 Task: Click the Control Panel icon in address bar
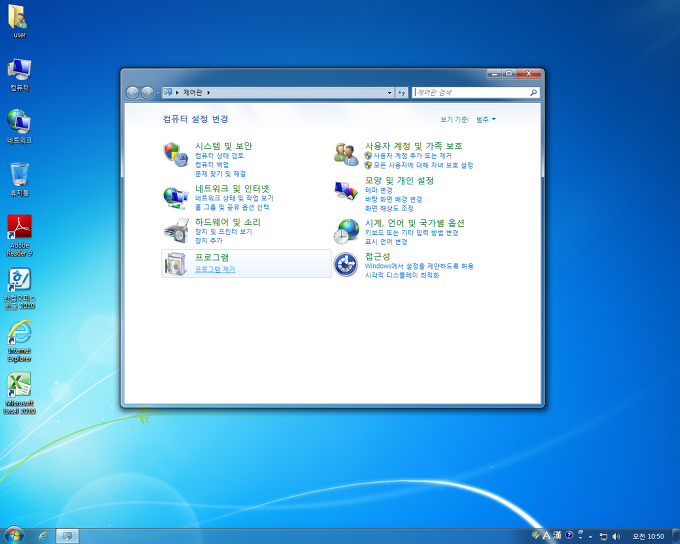click(168, 92)
